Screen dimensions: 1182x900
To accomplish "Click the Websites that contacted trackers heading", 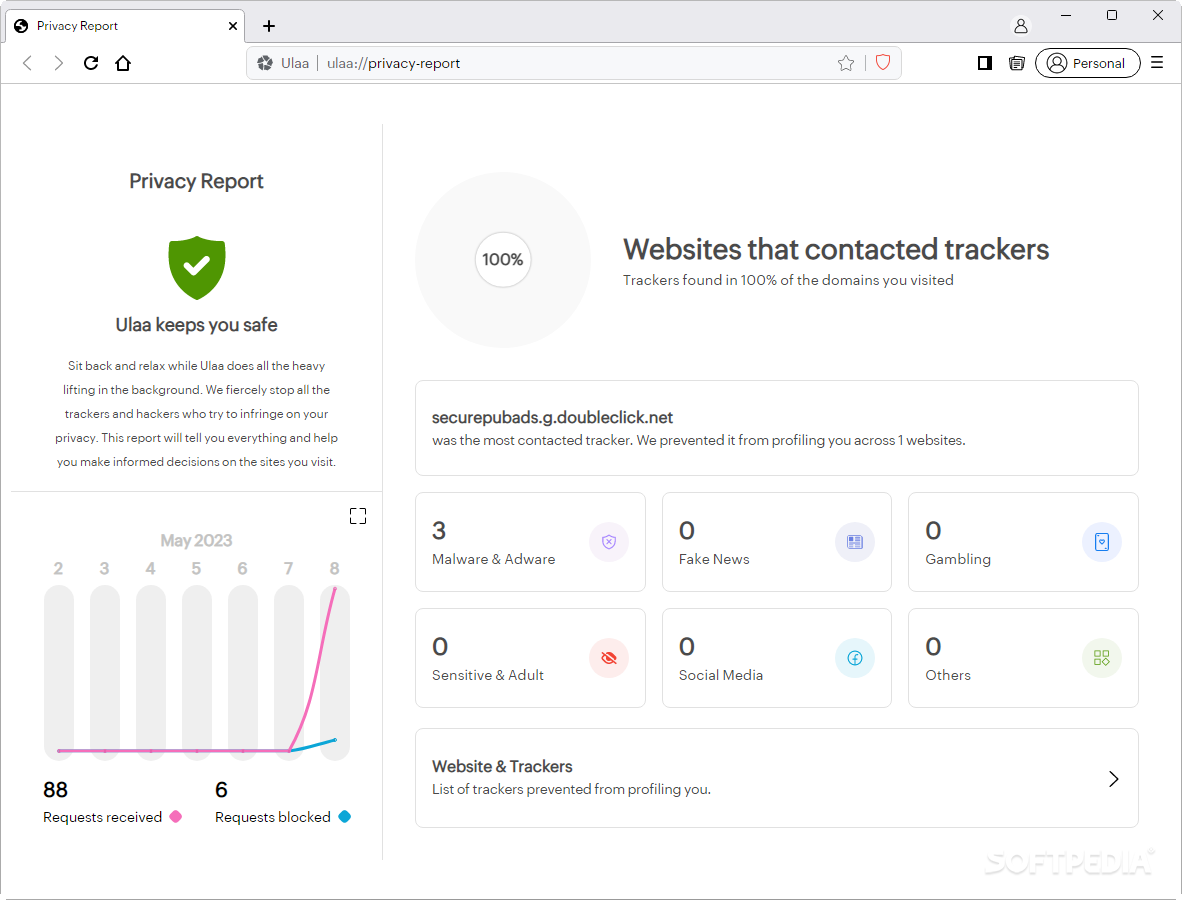I will coord(835,249).
